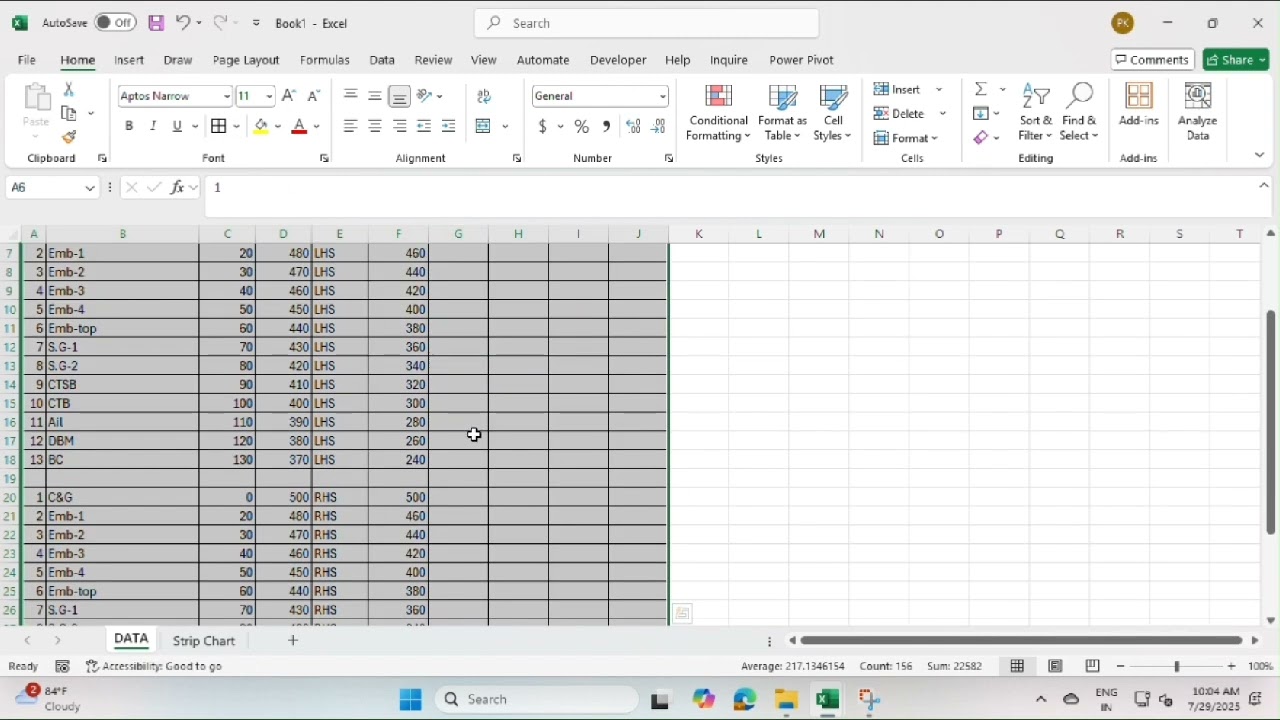Viewport: 1280px width, 720px height.
Task: Open Format as Table gallery
Action: pos(782,112)
